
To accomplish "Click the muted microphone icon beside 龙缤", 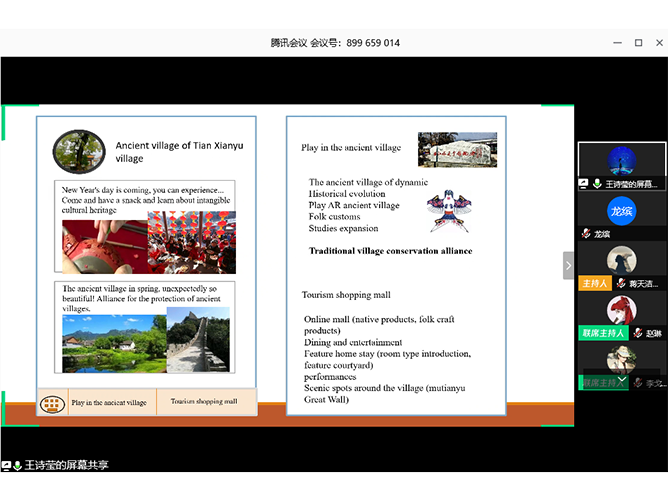I will 586,234.
